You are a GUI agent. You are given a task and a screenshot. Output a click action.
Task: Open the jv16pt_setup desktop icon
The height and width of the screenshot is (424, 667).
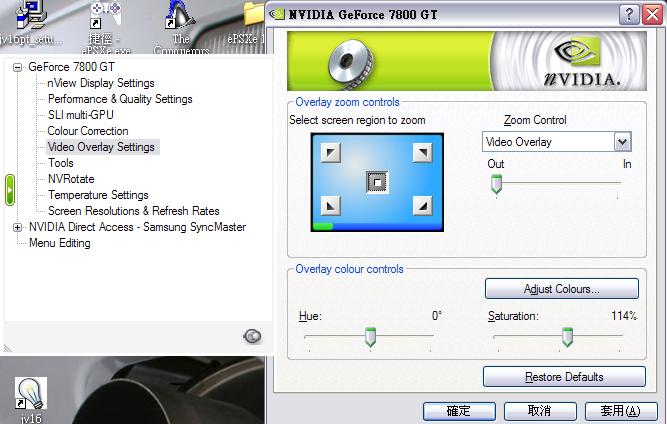tap(31, 23)
